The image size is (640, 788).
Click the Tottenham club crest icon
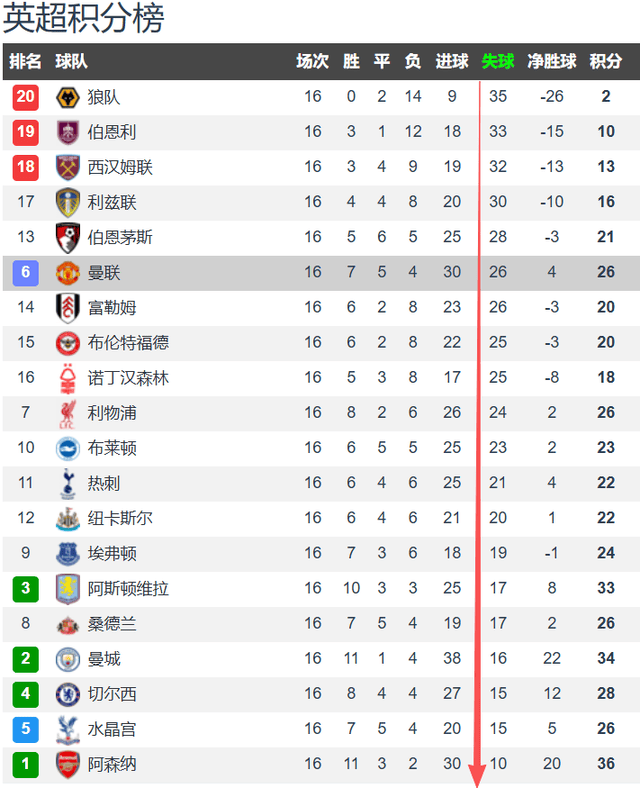click(x=68, y=483)
